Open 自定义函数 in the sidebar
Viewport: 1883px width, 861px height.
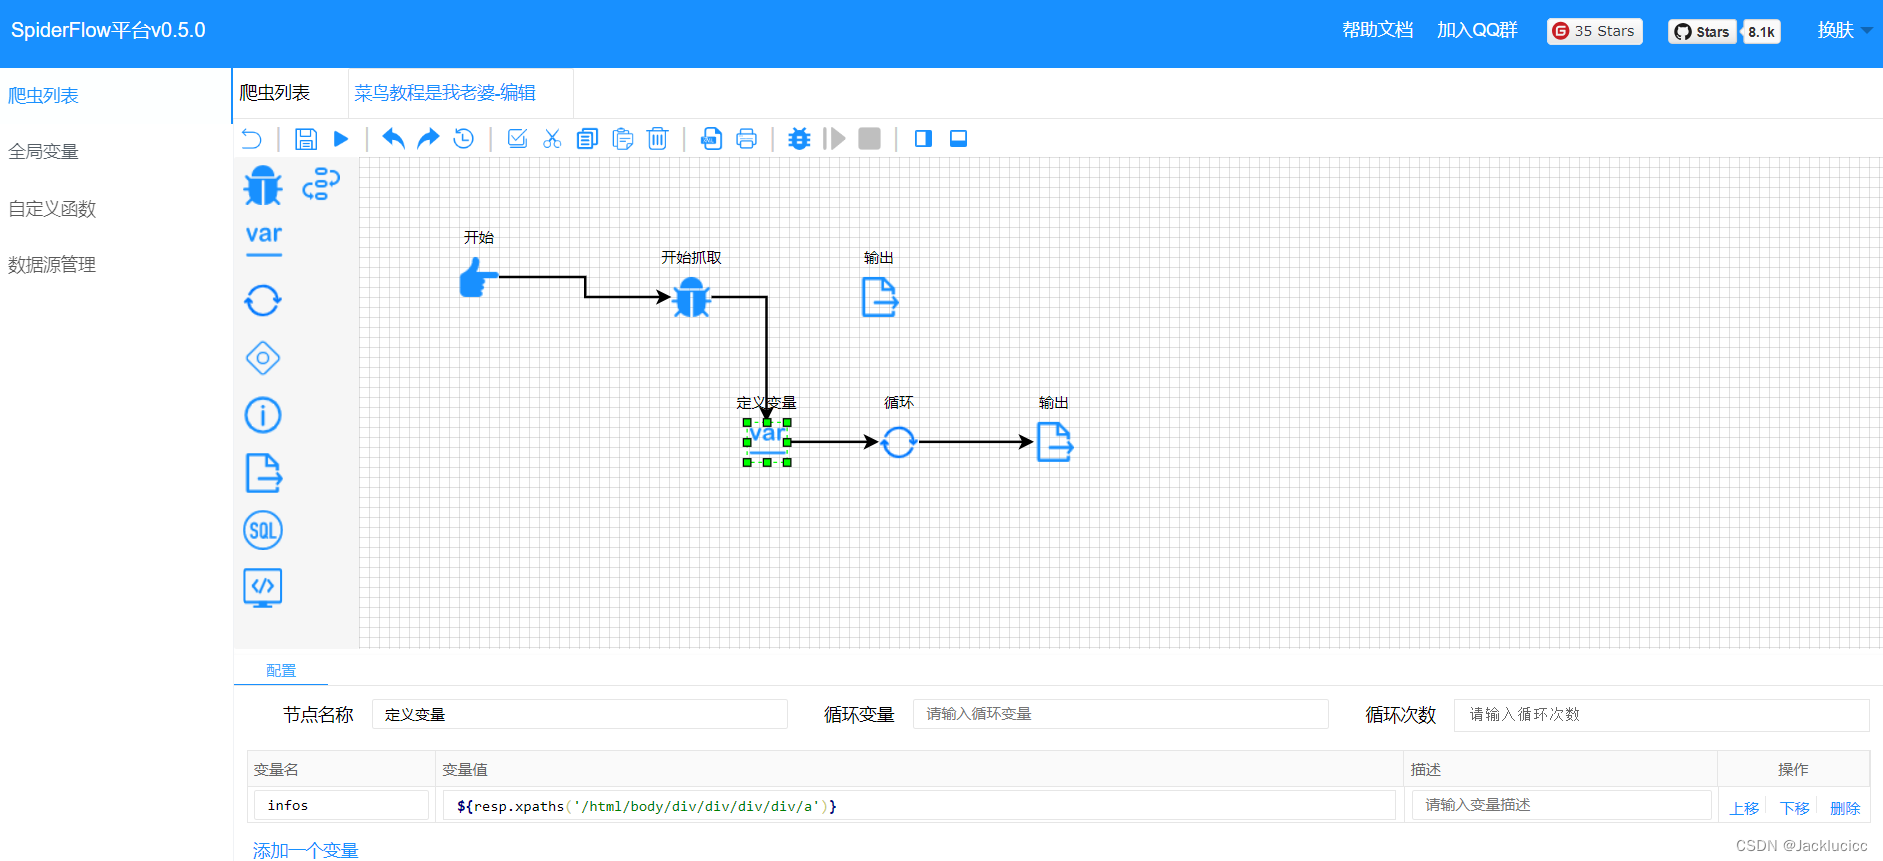52,209
